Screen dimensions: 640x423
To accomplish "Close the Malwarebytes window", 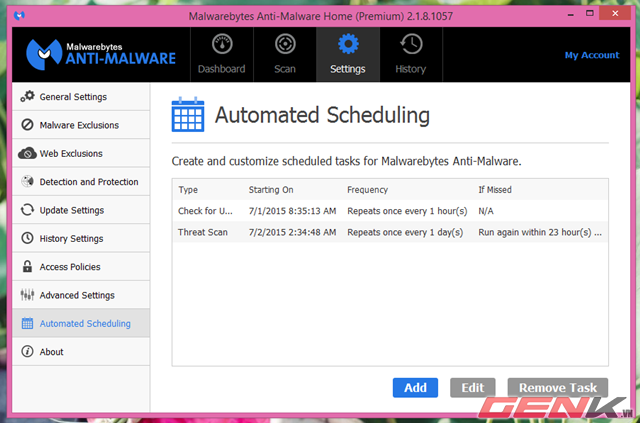I will point(615,13).
